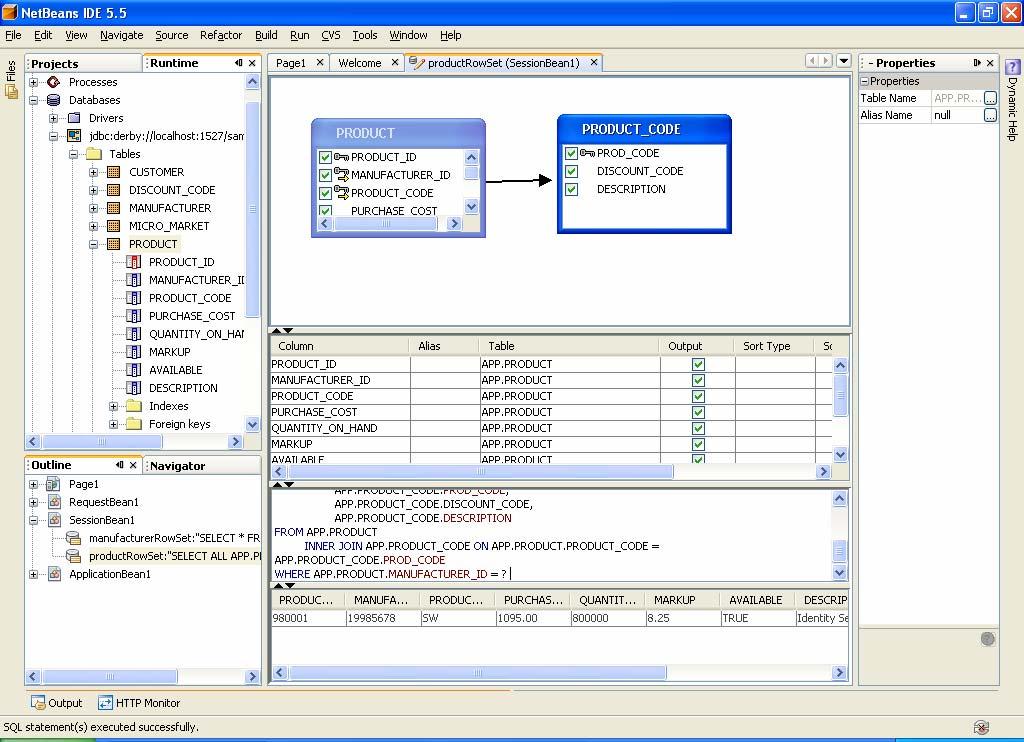Collapse the SessionBean1 outline node
The height and width of the screenshot is (742, 1024).
click(x=34, y=521)
